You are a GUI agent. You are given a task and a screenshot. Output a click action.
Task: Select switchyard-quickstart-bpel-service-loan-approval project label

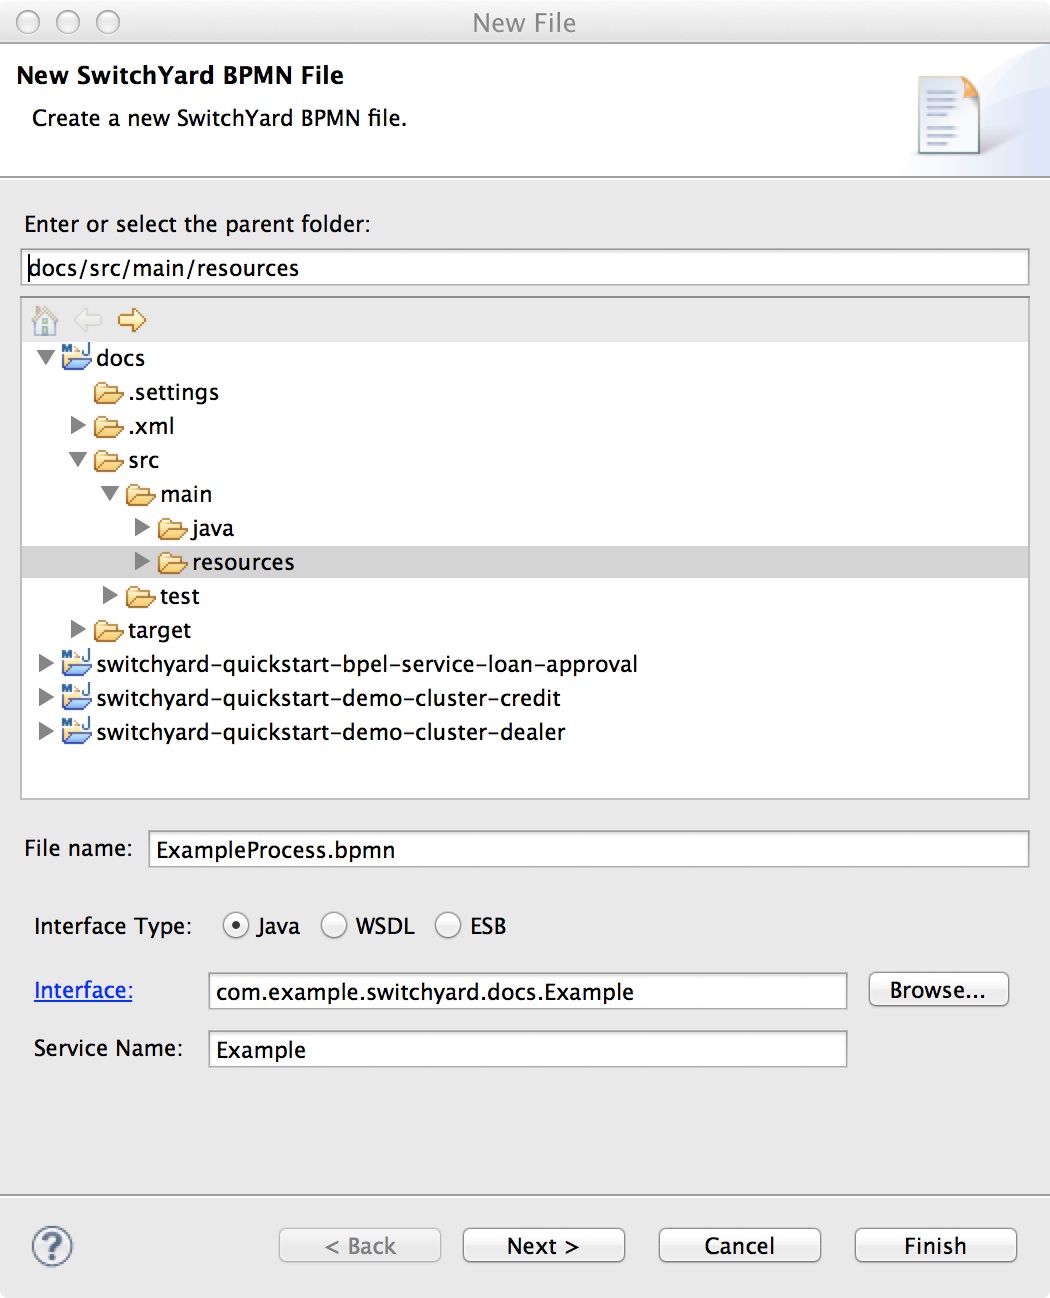point(367,665)
